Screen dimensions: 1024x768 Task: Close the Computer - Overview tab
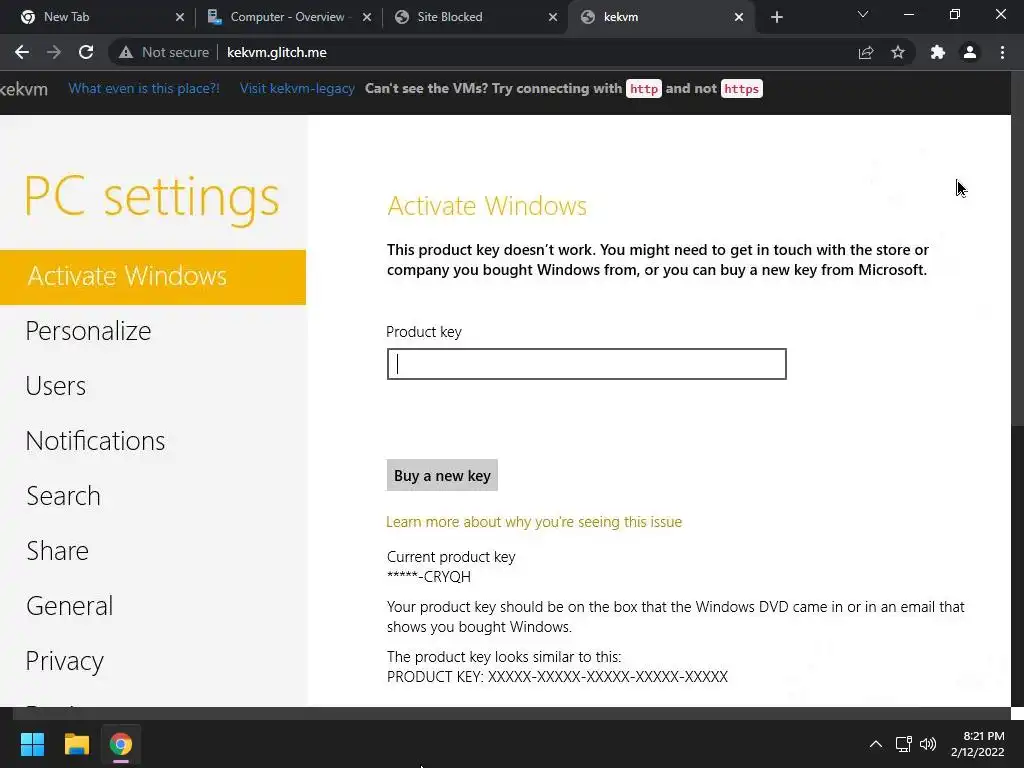click(x=367, y=17)
